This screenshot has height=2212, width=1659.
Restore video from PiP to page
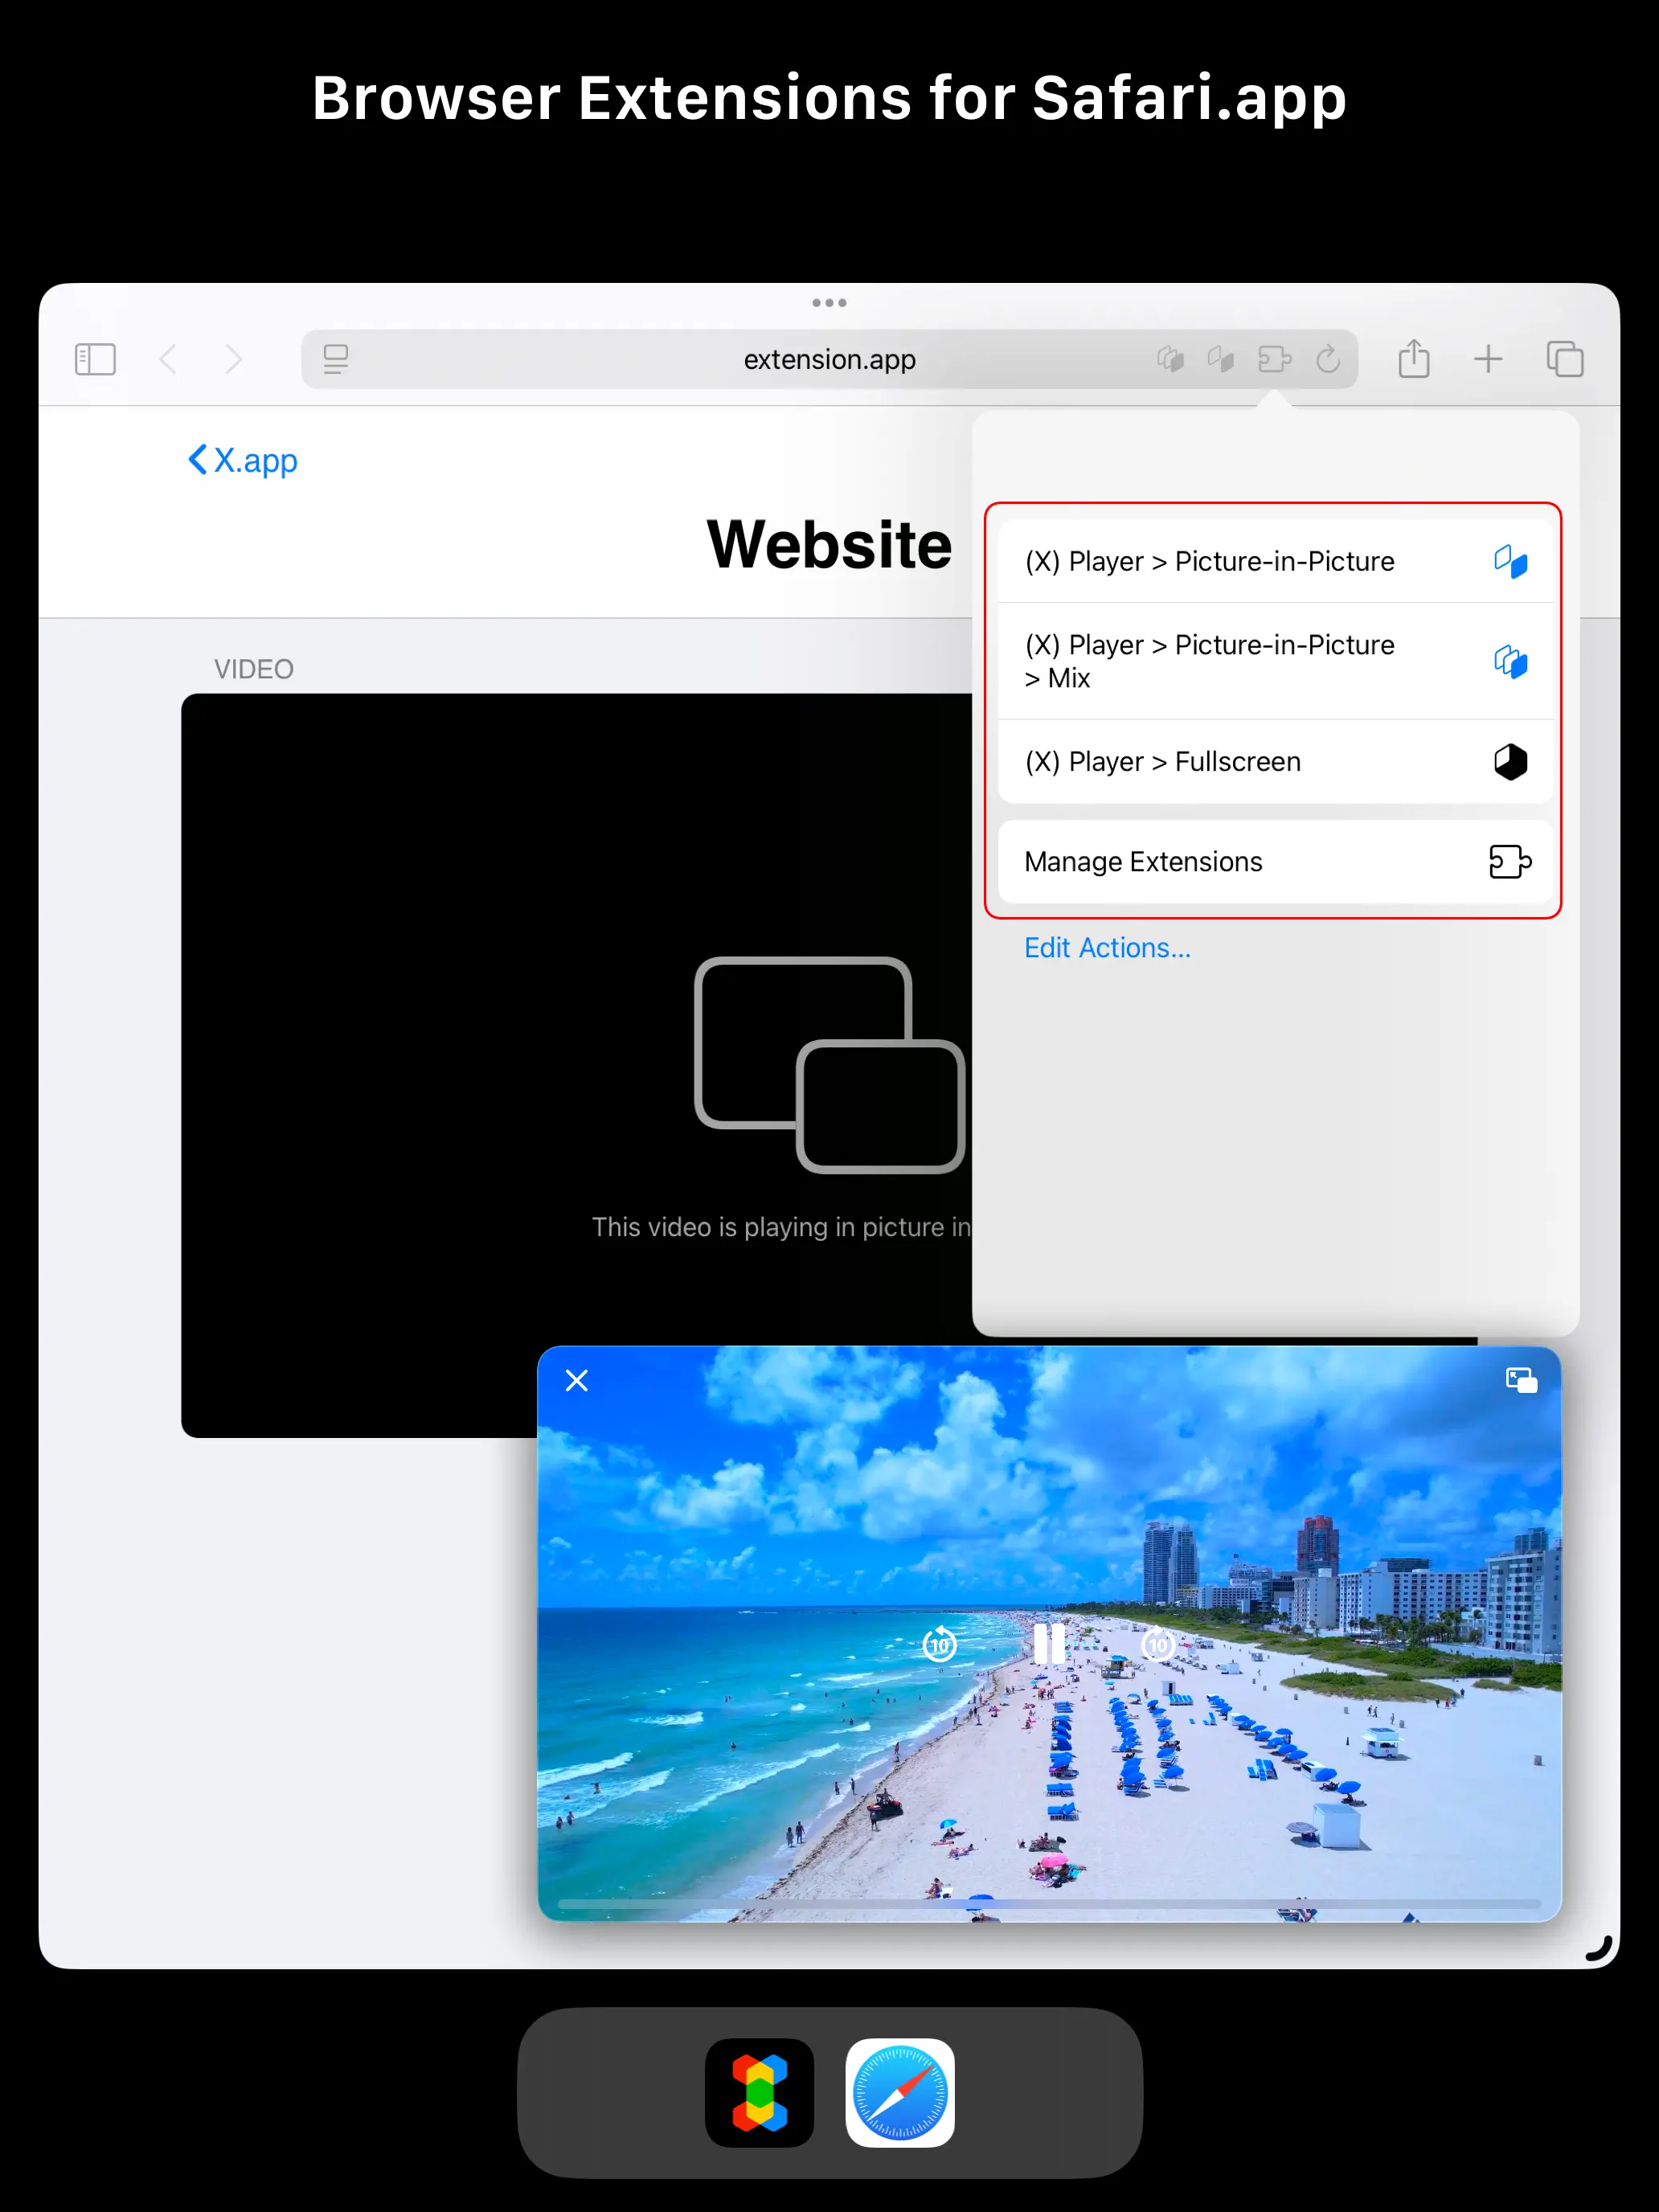[1521, 1381]
